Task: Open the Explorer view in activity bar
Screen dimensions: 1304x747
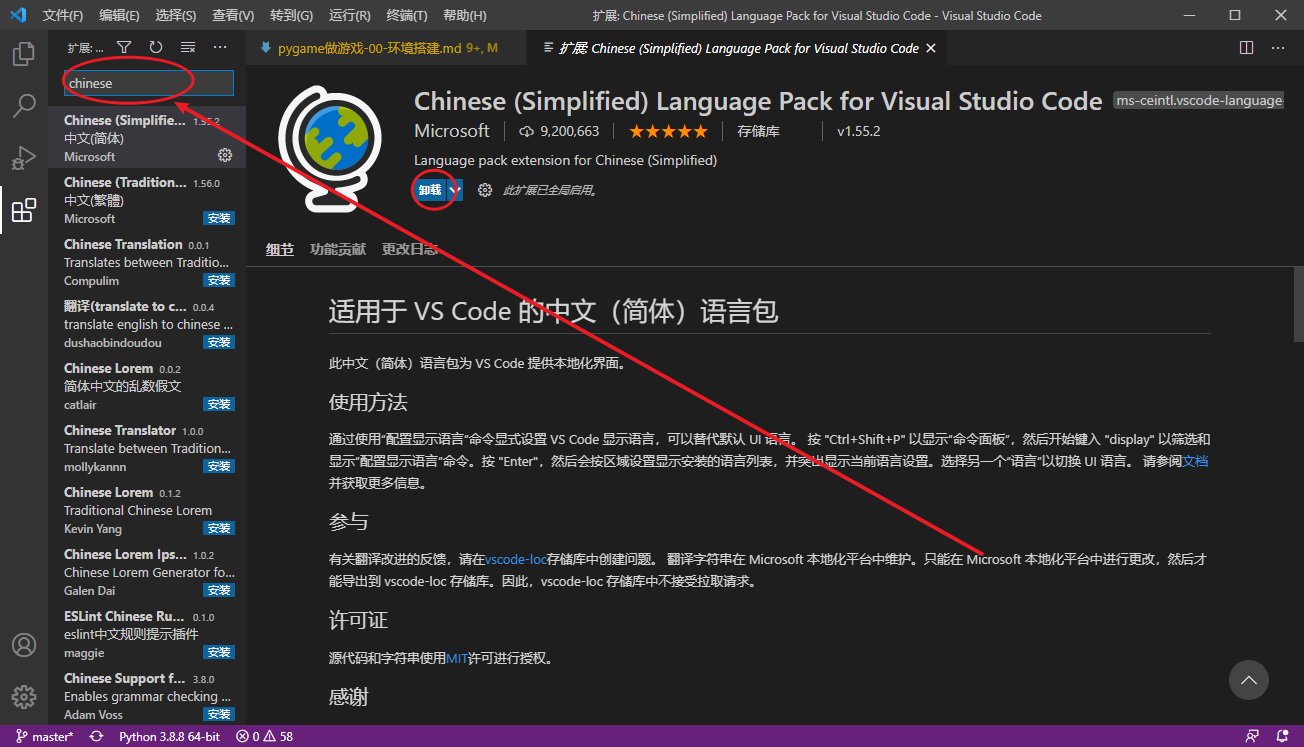Action: tap(24, 53)
